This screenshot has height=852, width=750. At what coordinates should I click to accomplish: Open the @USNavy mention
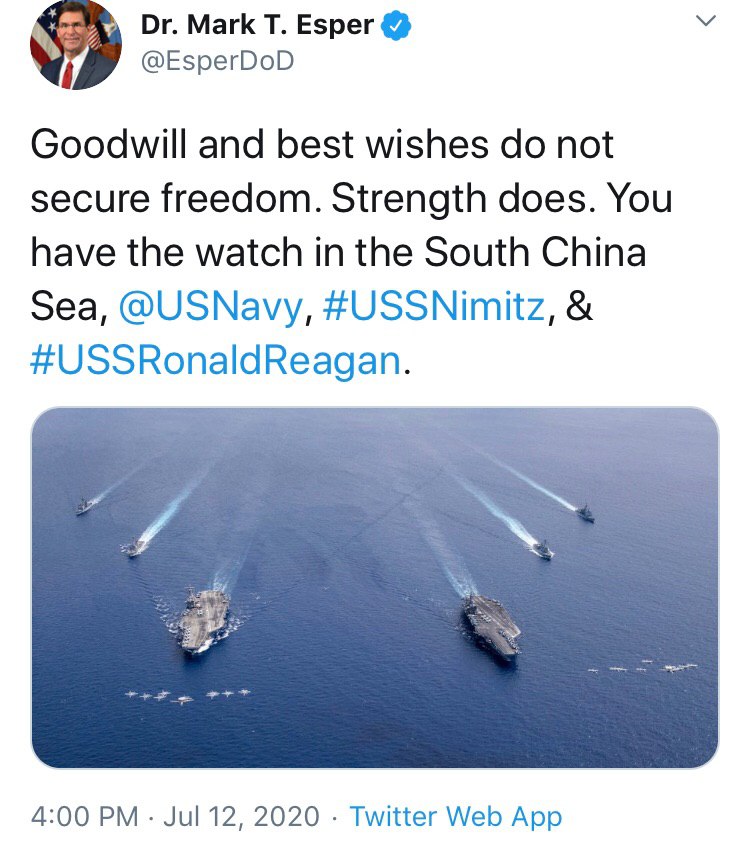pos(209,307)
